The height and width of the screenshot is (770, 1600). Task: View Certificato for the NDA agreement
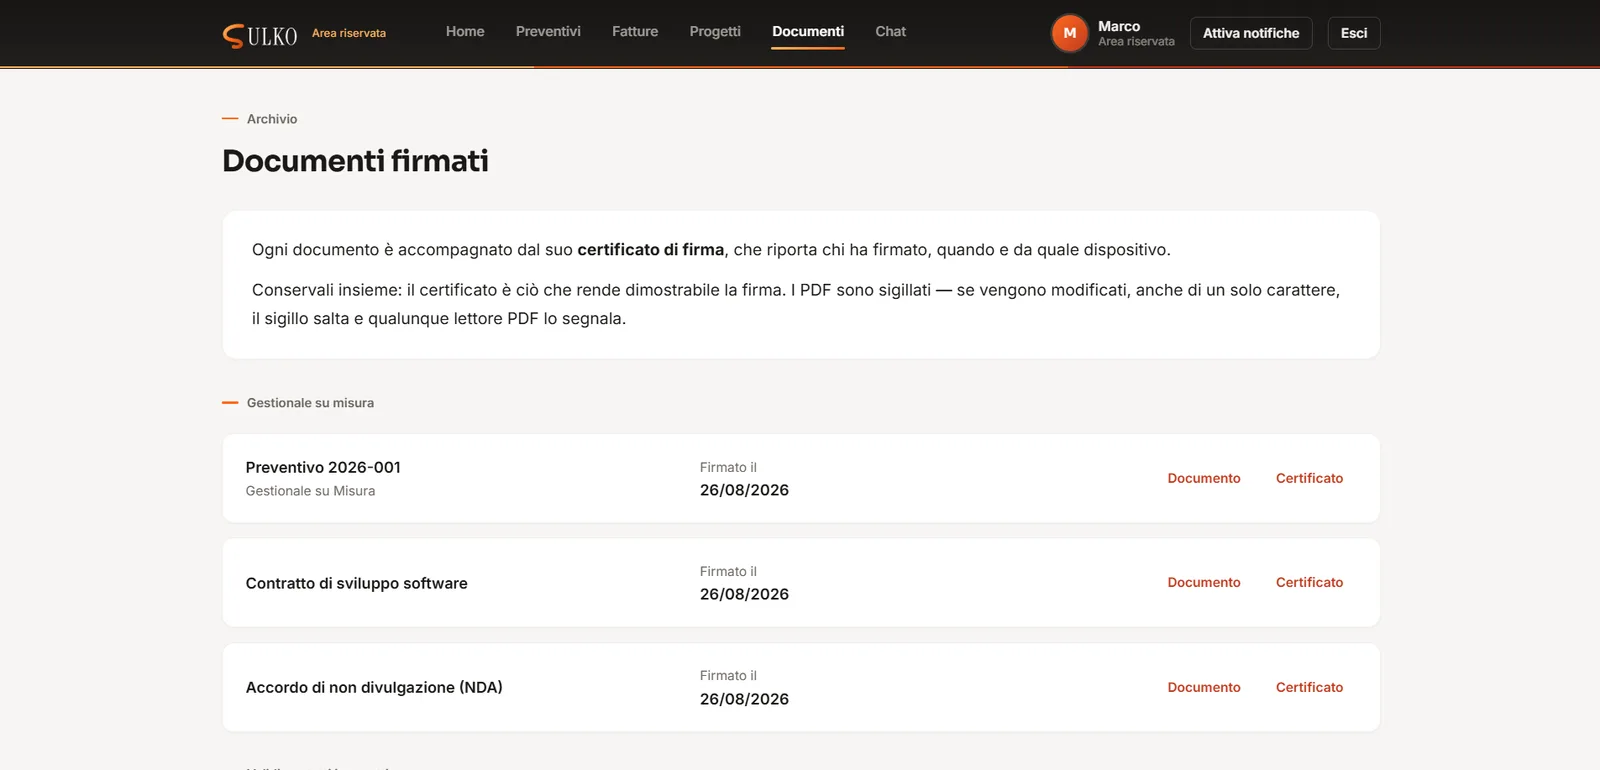tap(1309, 687)
